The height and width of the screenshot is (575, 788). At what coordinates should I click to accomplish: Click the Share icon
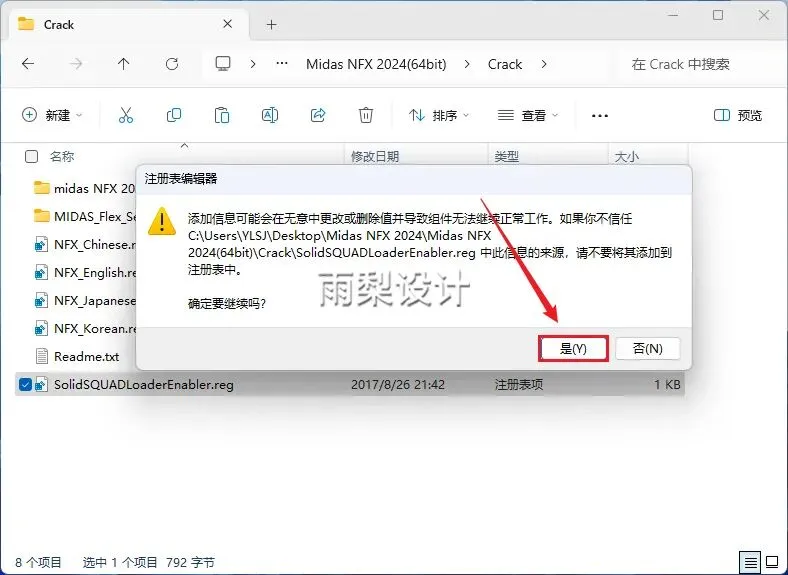pyautogui.click(x=318, y=115)
